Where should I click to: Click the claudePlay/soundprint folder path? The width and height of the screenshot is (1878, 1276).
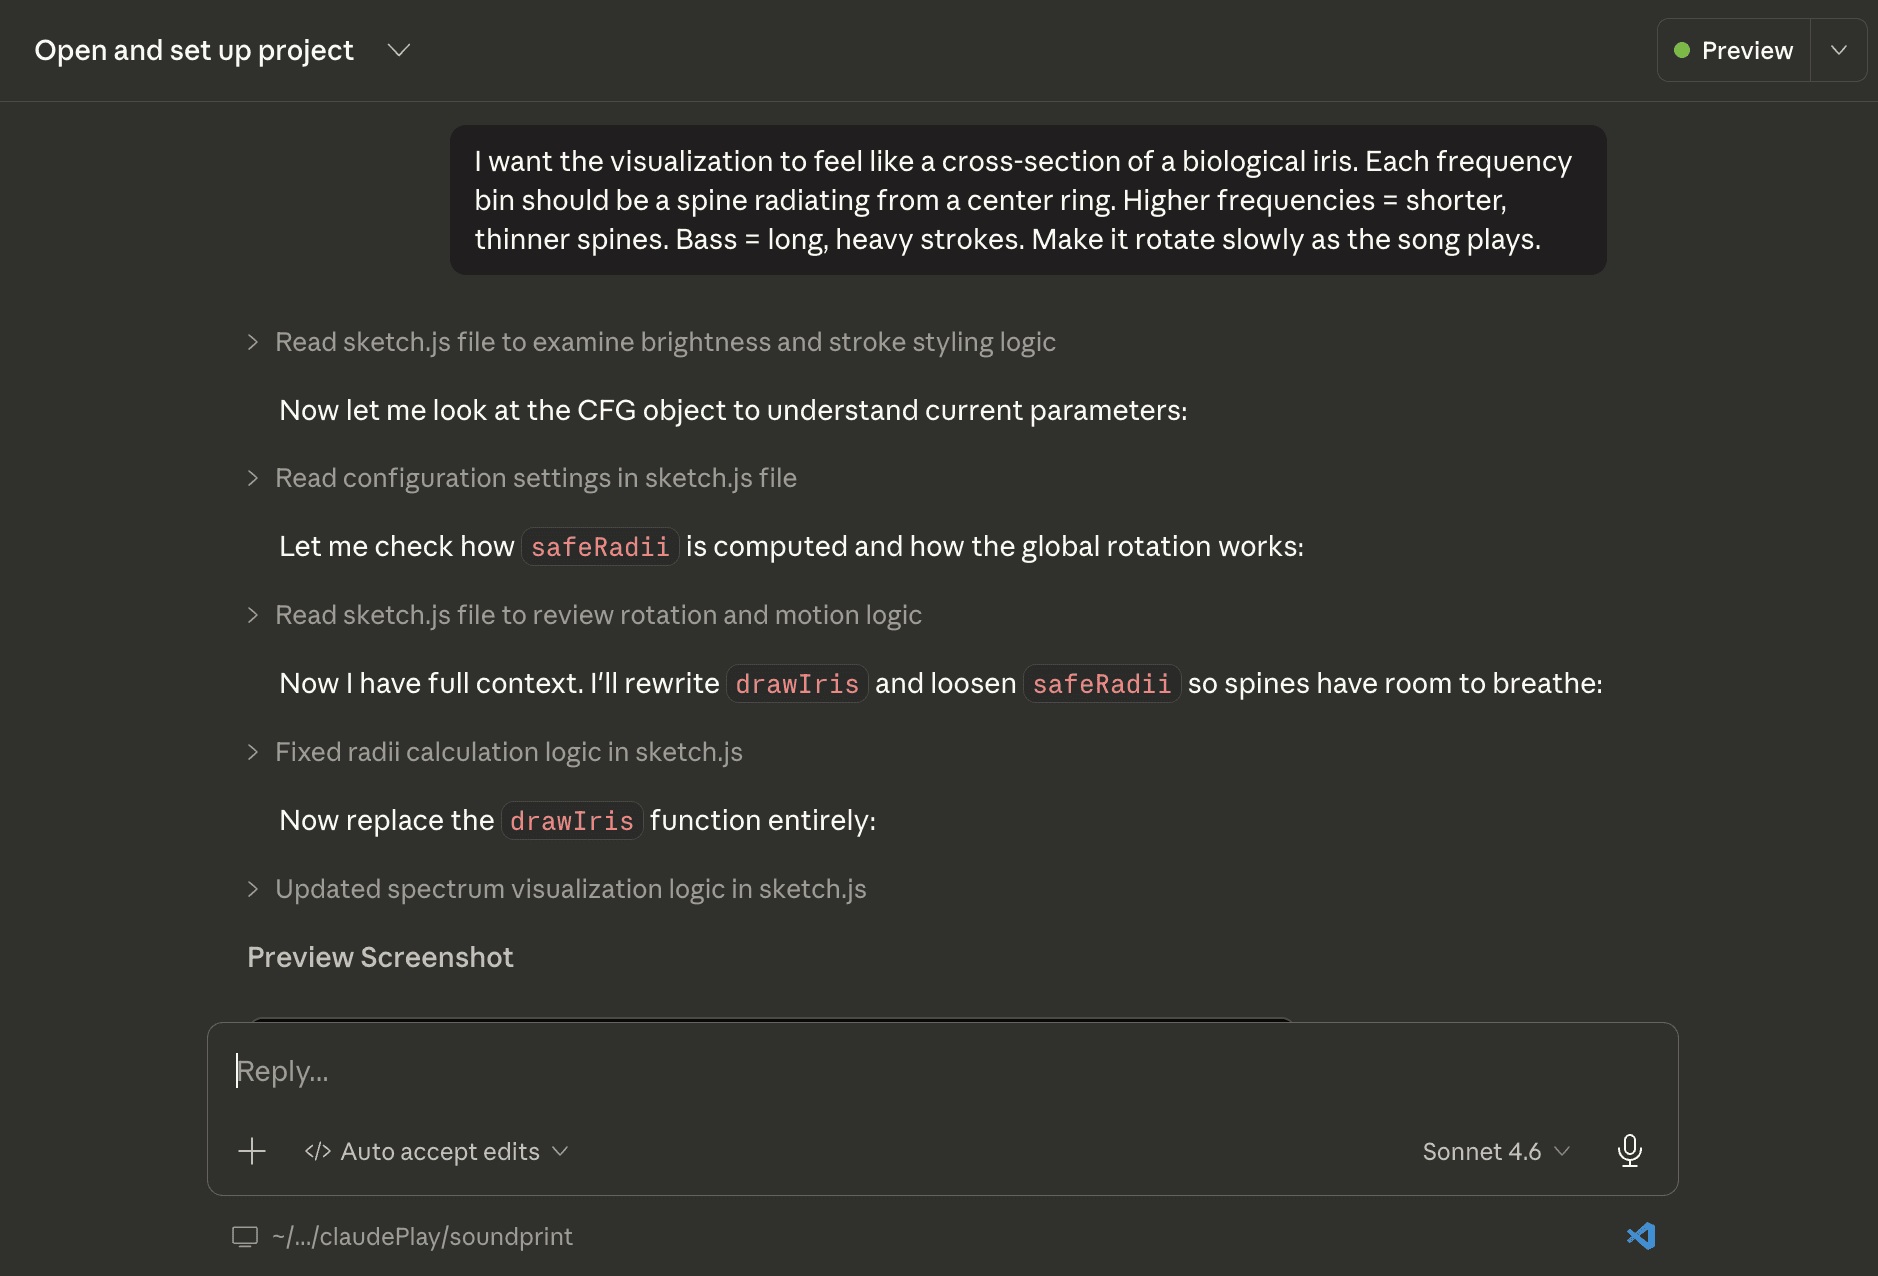pos(422,1237)
